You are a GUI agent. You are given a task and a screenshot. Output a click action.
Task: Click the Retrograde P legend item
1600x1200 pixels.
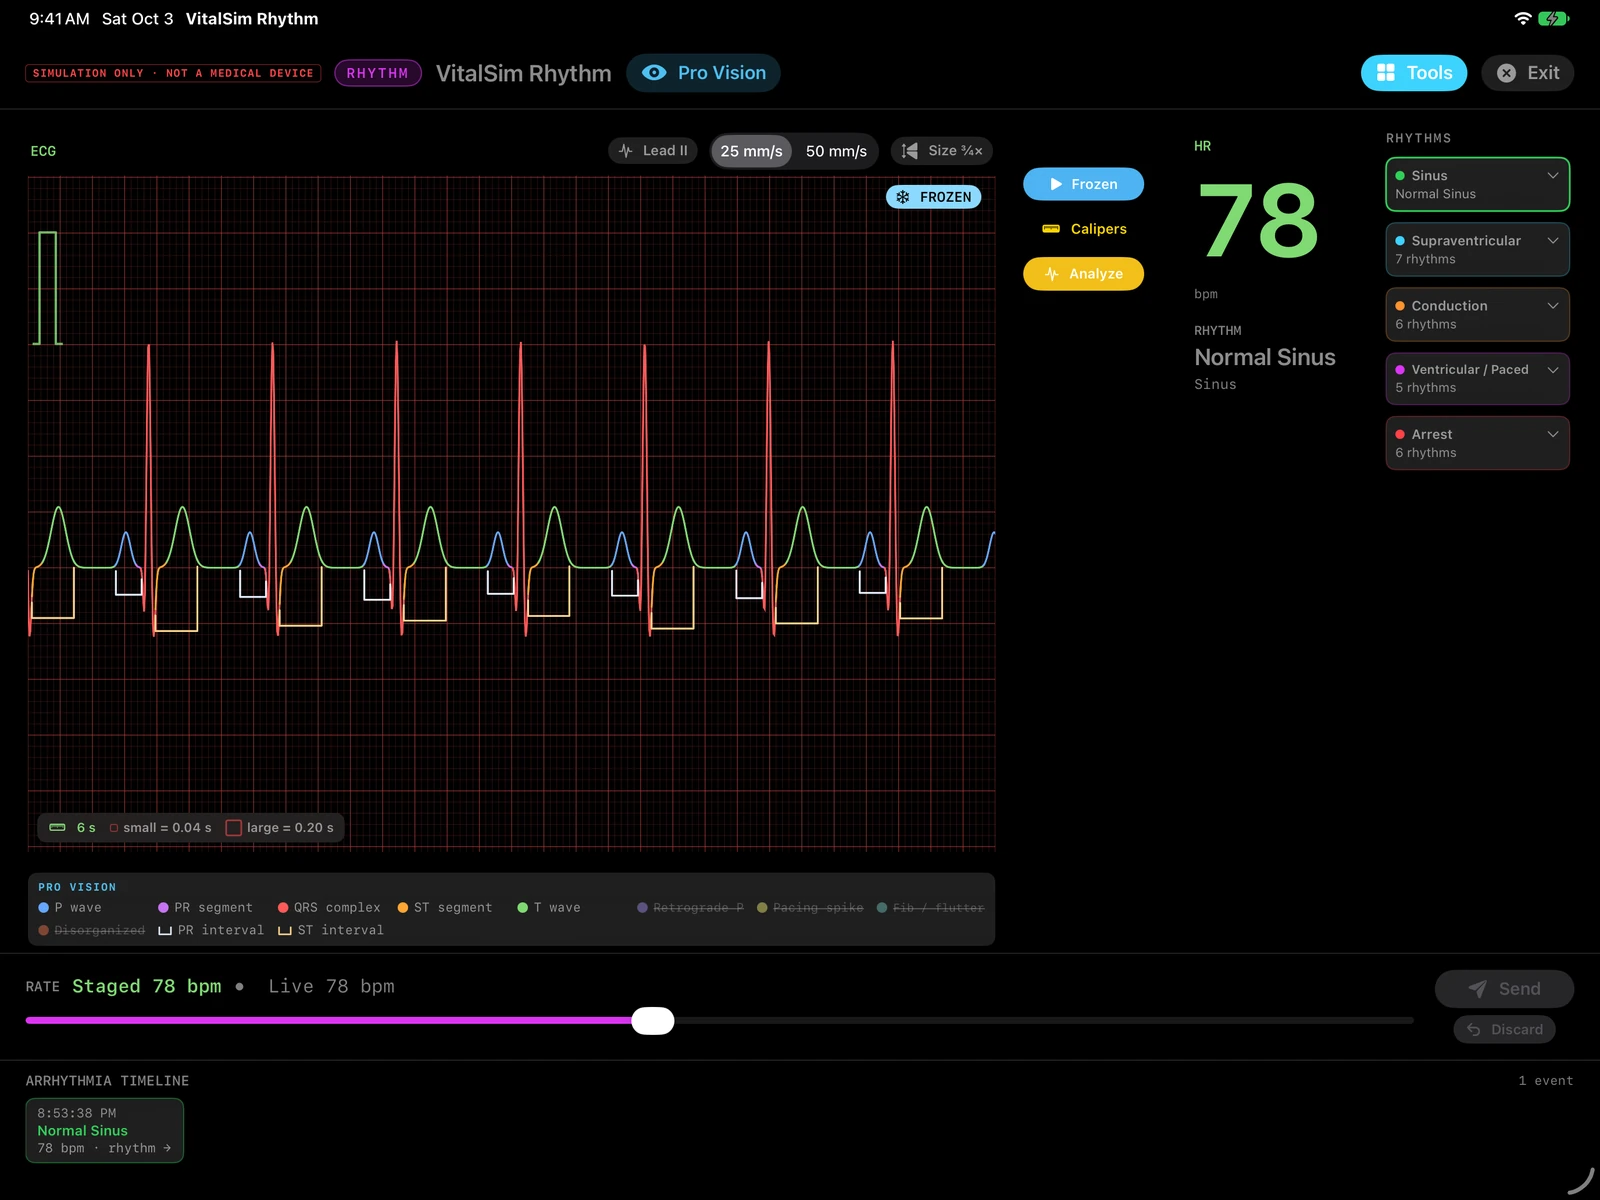coord(690,908)
